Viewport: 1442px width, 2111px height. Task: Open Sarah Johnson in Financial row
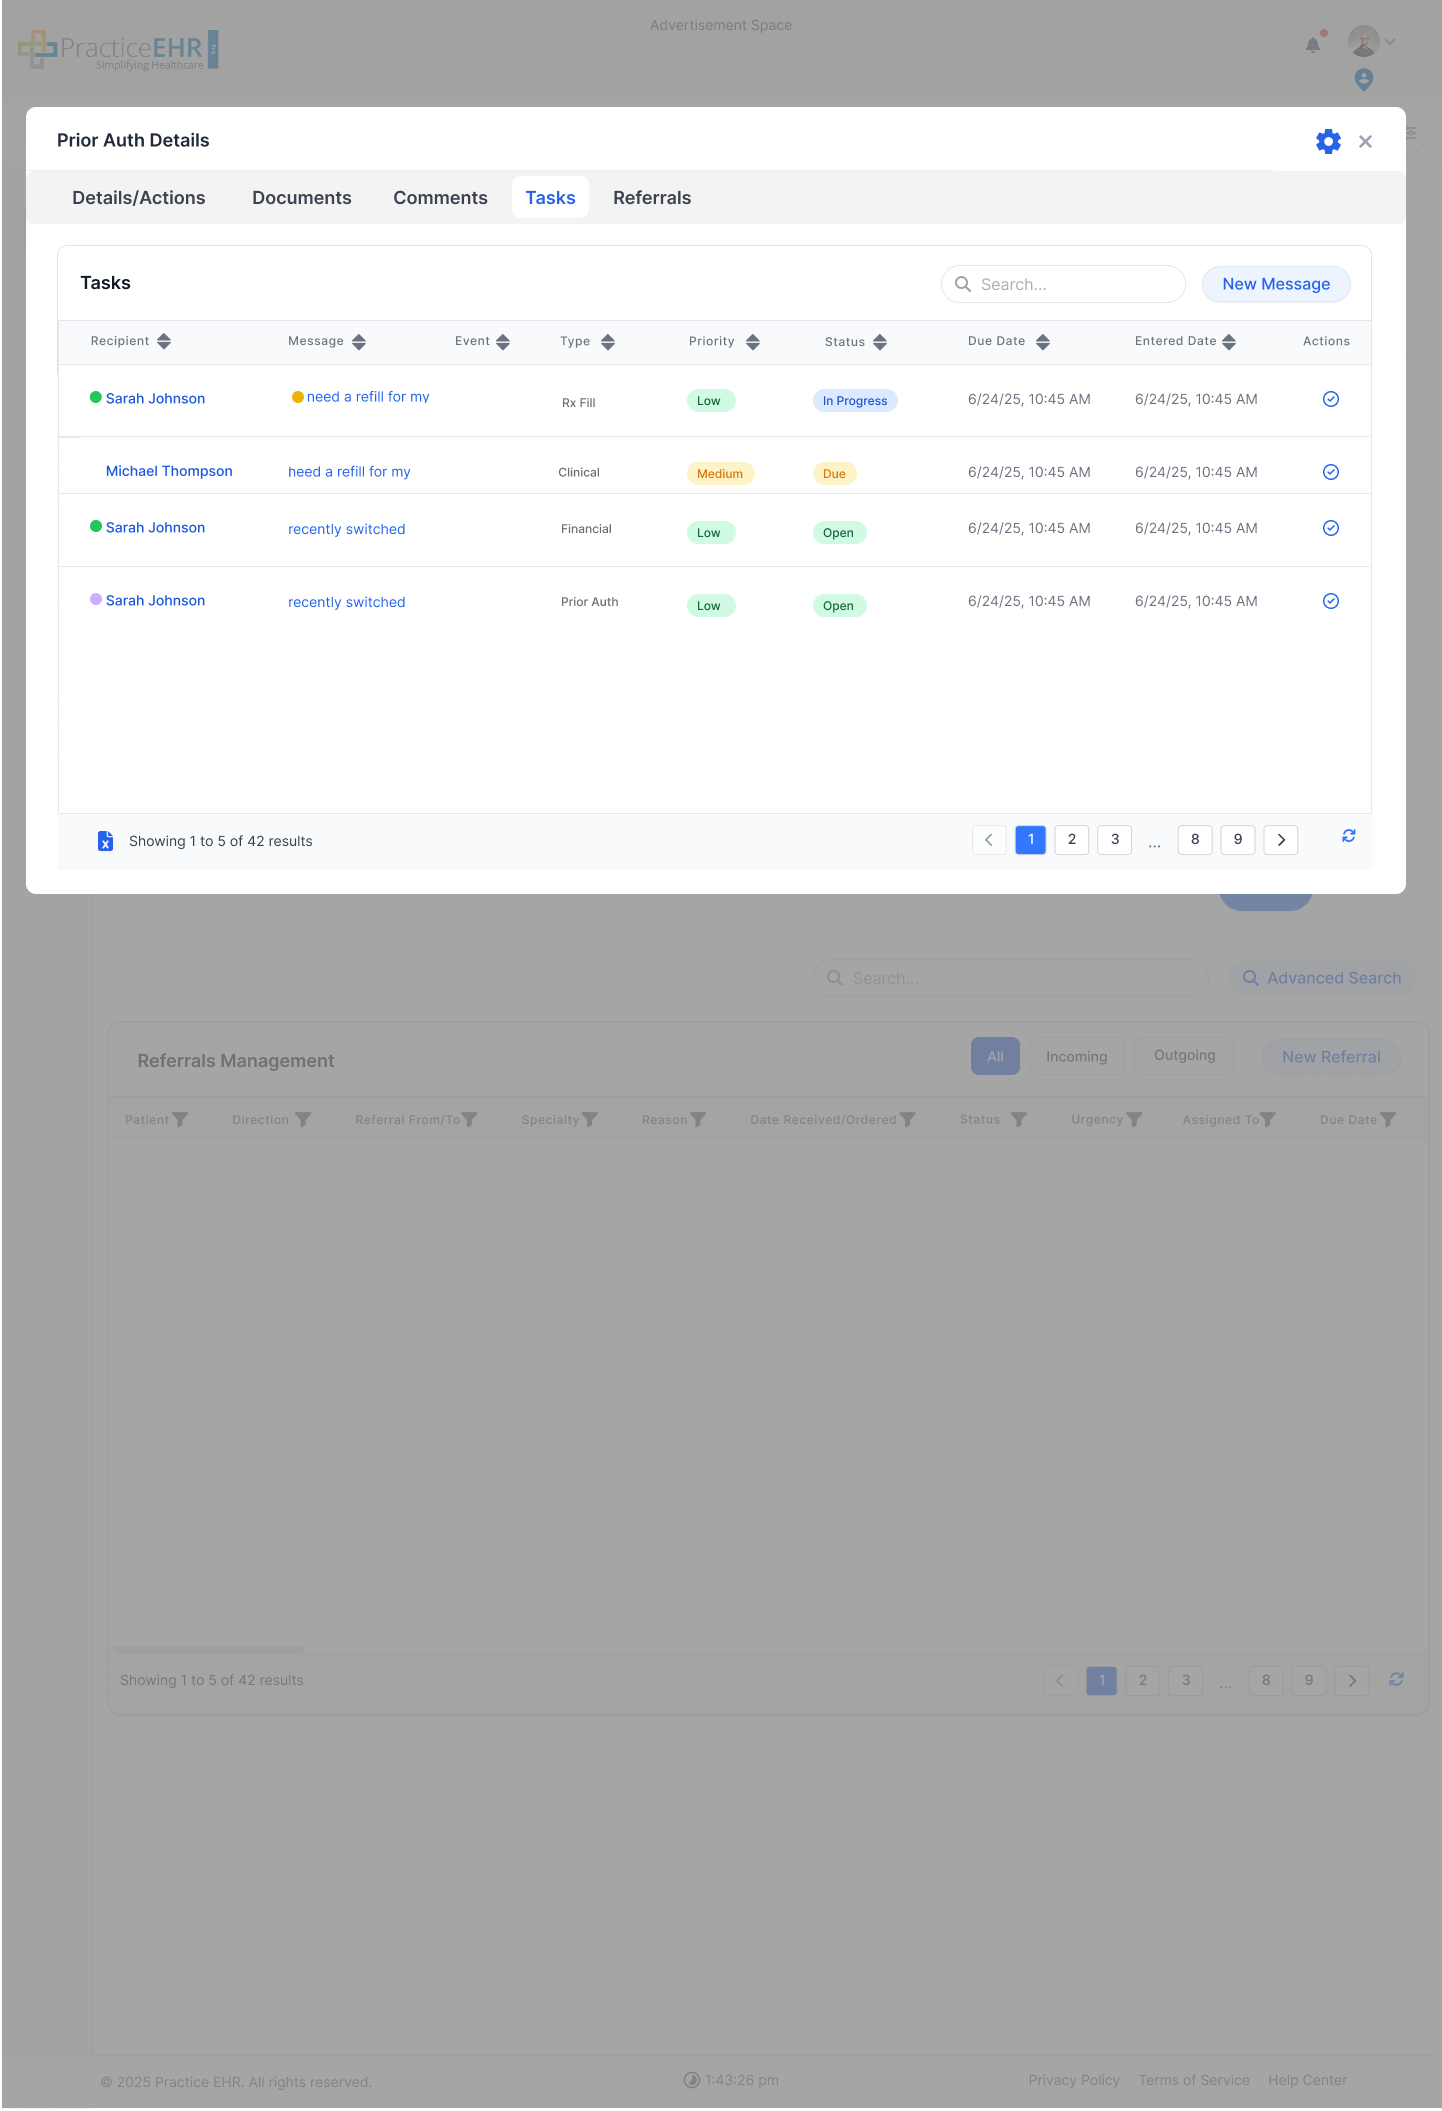coord(155,527)
